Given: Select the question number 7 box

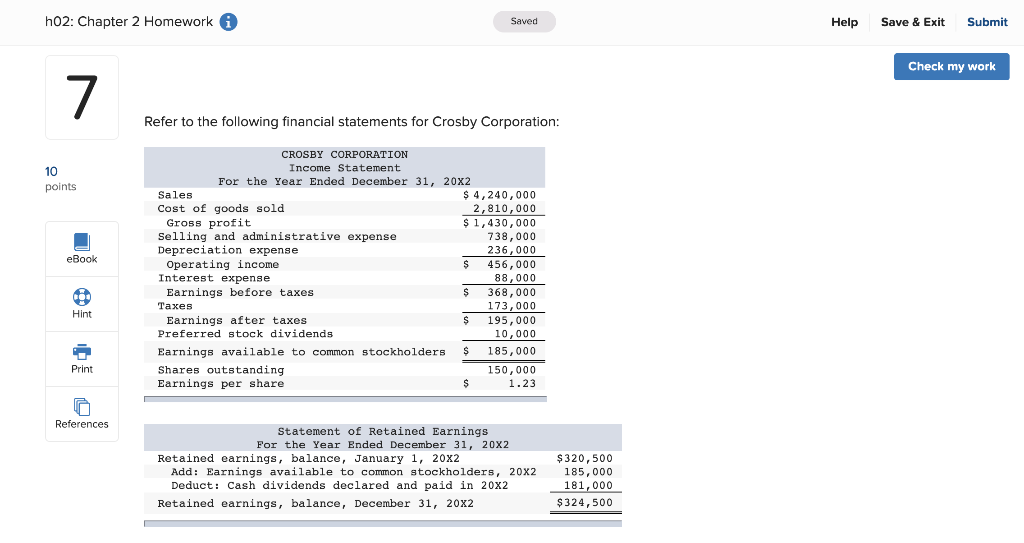Looking at the screenshot, I should [82, 97].
